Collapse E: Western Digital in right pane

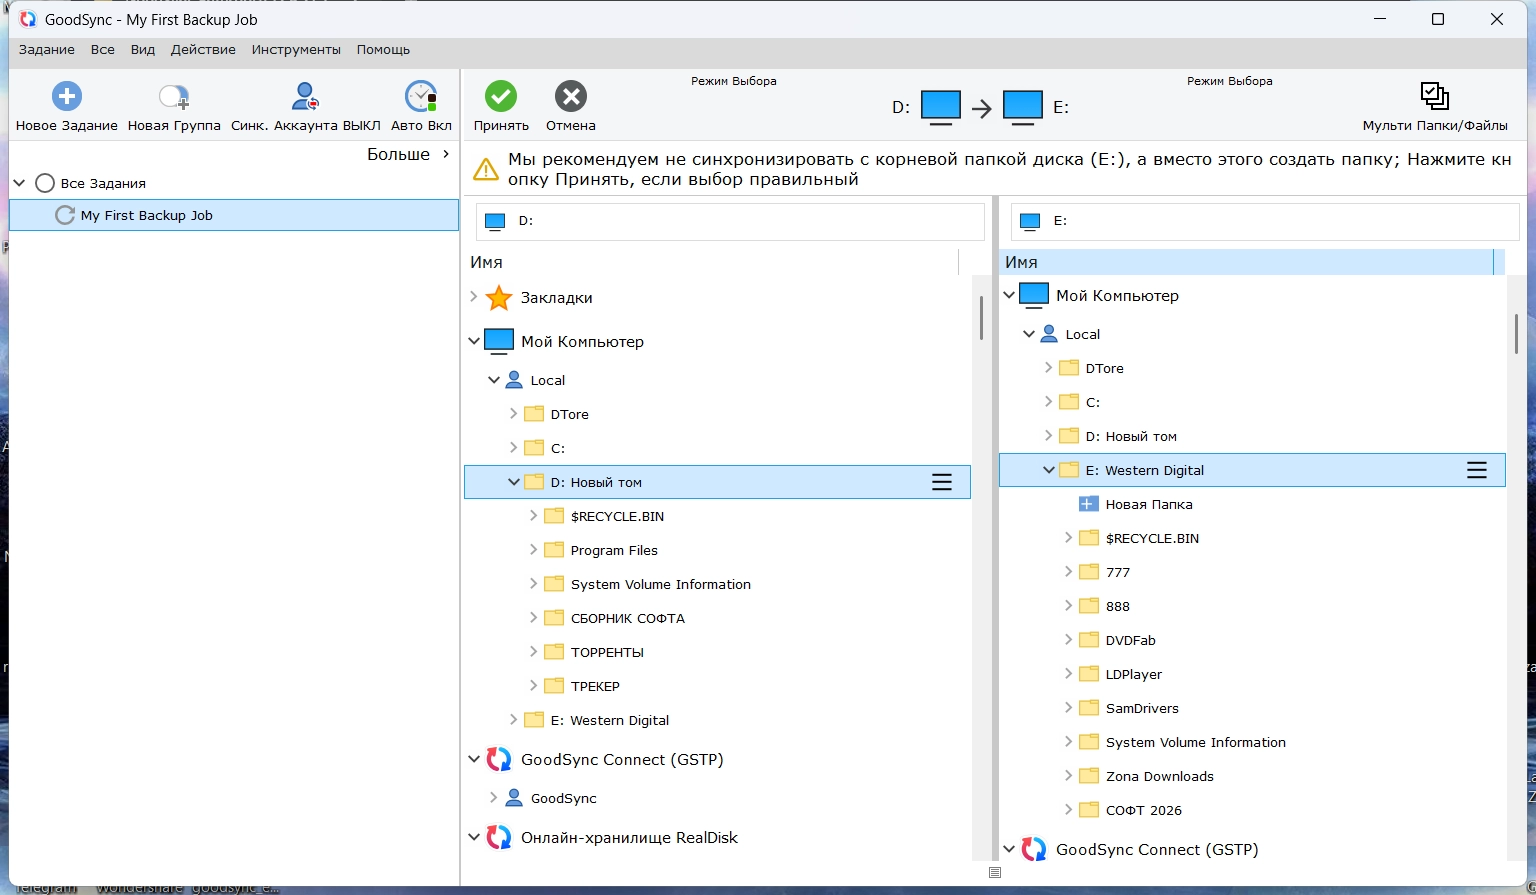(x=1049, y=470)
